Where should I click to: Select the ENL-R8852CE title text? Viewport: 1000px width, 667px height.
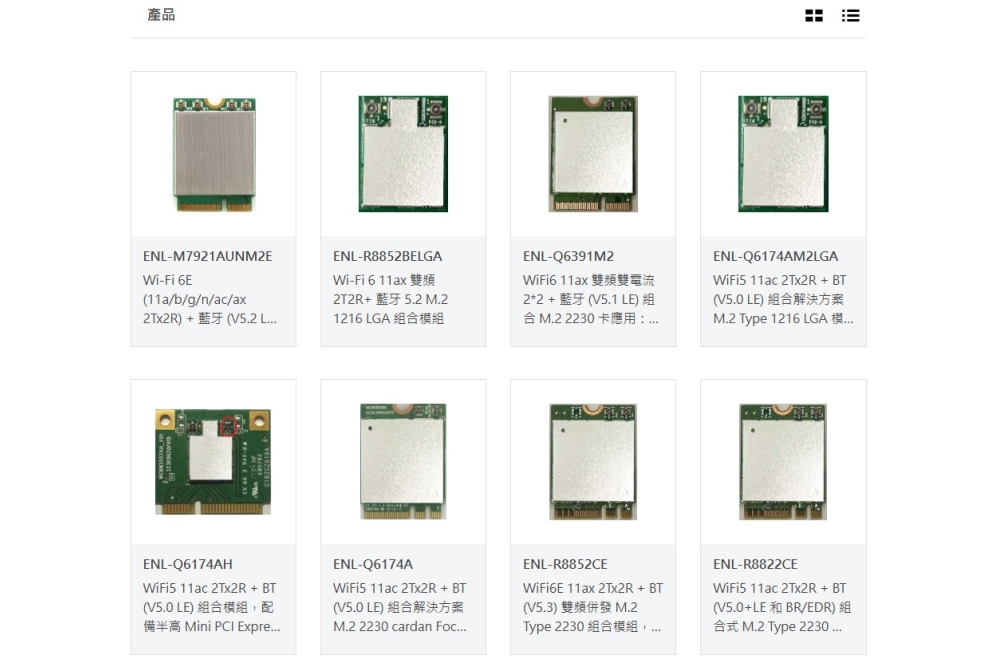(565, 564)
